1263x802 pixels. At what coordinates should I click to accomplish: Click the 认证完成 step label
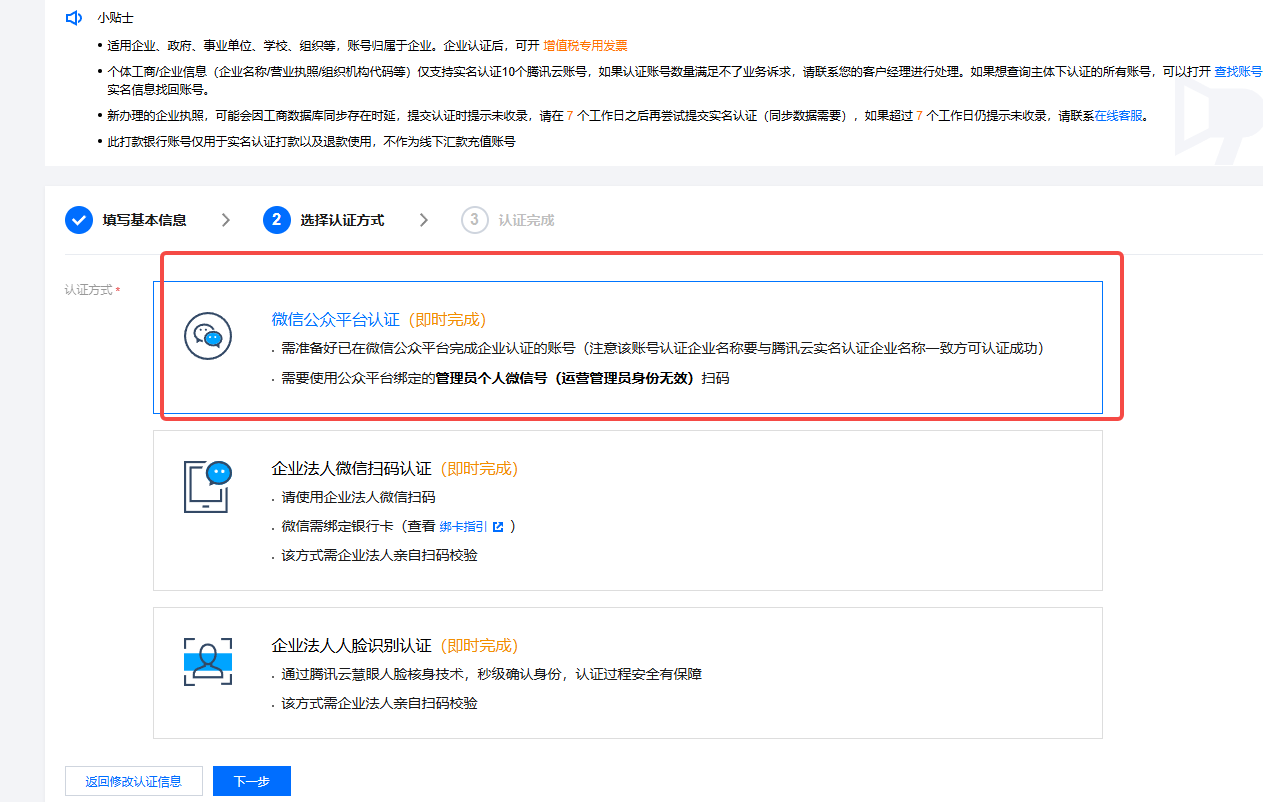pyautogui.click(x=526, y=220)
